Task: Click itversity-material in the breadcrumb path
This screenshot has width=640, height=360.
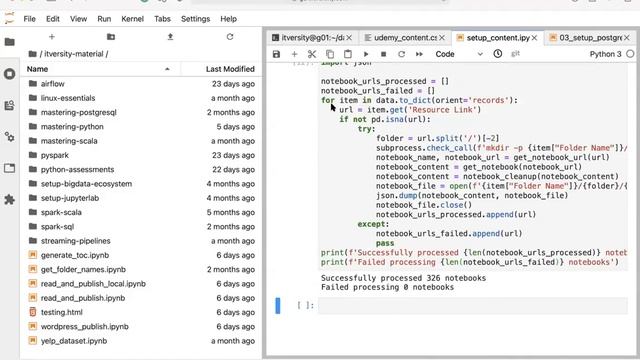Action: 74,54
